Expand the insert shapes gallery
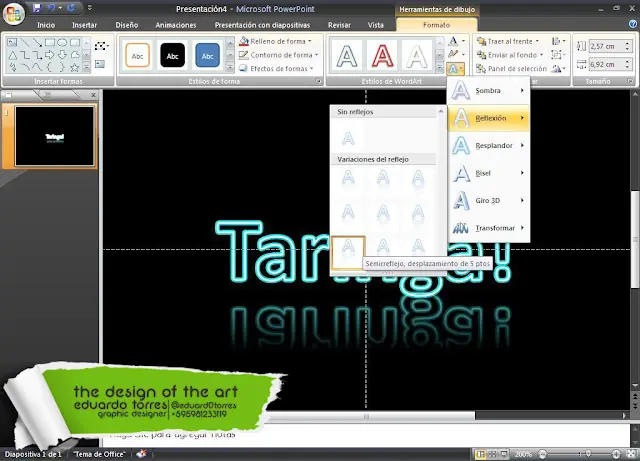Screen dimensions: 640x461 pos(87,67)
